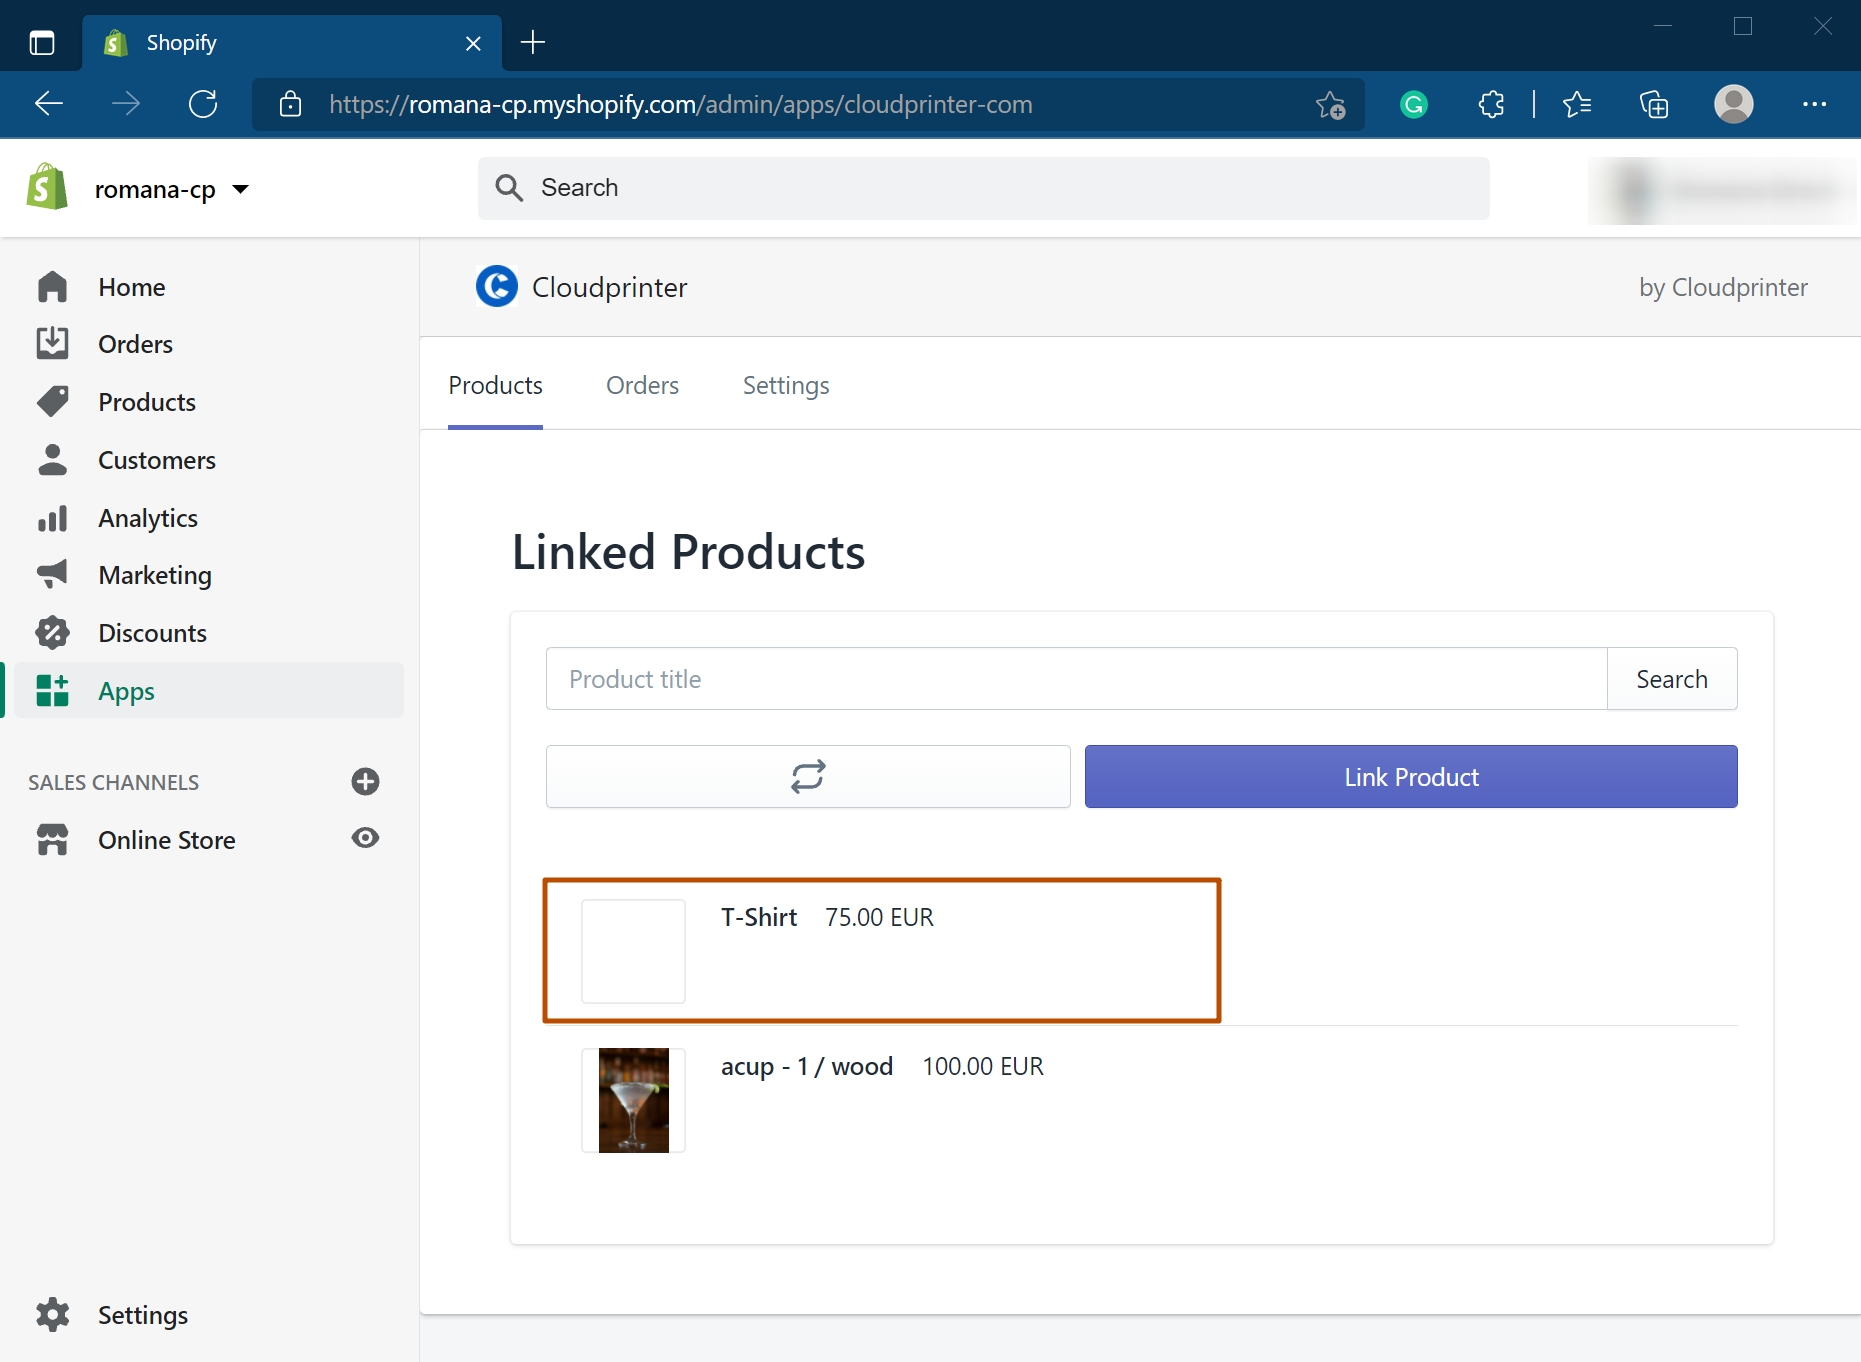
Task: View Online Store with eye icon
Action: 365,838
